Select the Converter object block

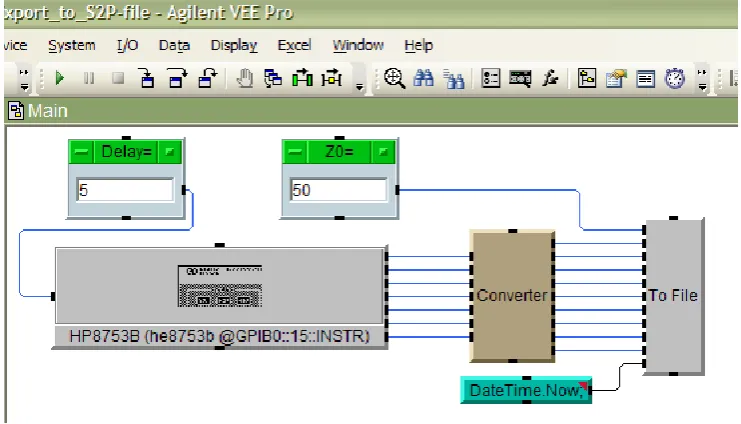(x=512, y=296)
